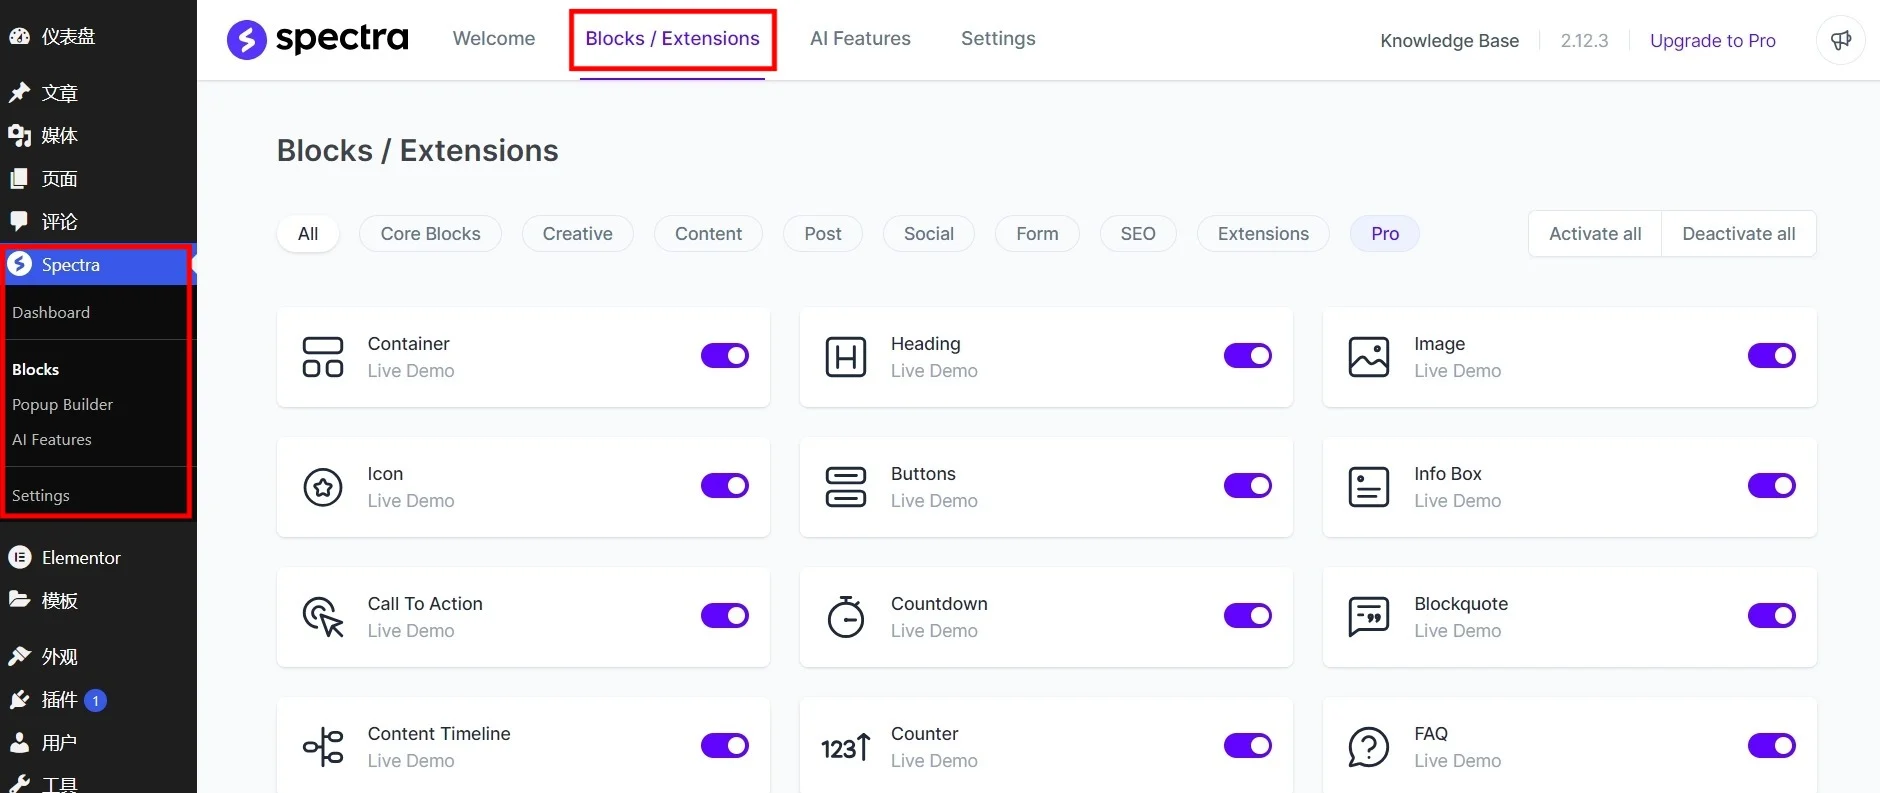The height and width of the screenshot is (793, 1880).
Task: Open the Knowledge Base link
Action: coord(1449,41)
